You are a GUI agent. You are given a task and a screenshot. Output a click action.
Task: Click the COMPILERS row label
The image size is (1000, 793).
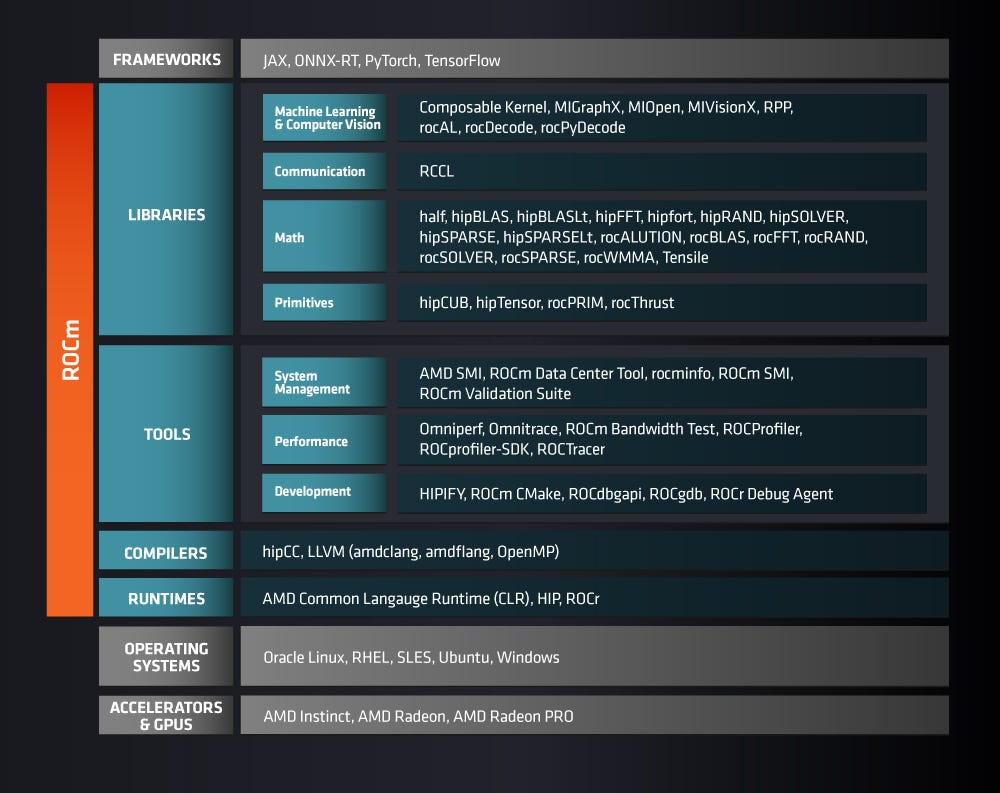165,551
